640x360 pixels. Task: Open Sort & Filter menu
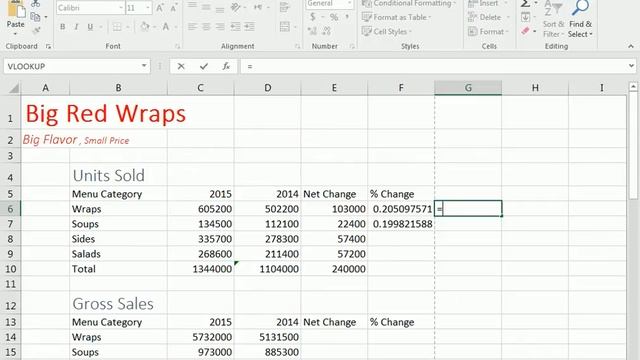click(553, 19)
